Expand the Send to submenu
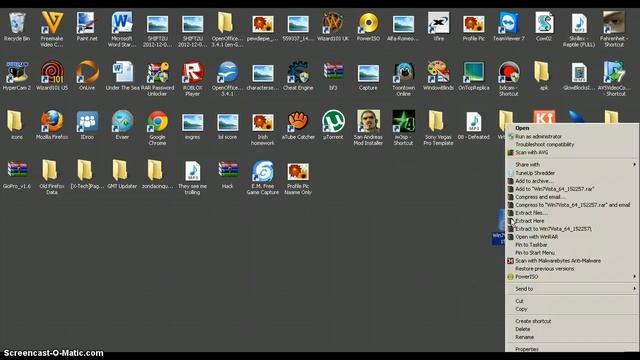This screenshot has height=360, width=640. [572, 289]
